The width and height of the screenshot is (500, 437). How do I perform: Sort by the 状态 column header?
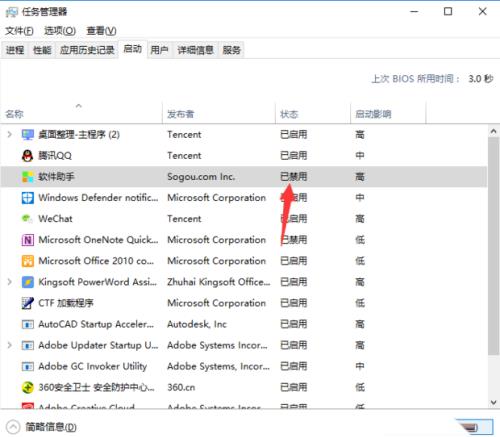[x=313, y=114]
